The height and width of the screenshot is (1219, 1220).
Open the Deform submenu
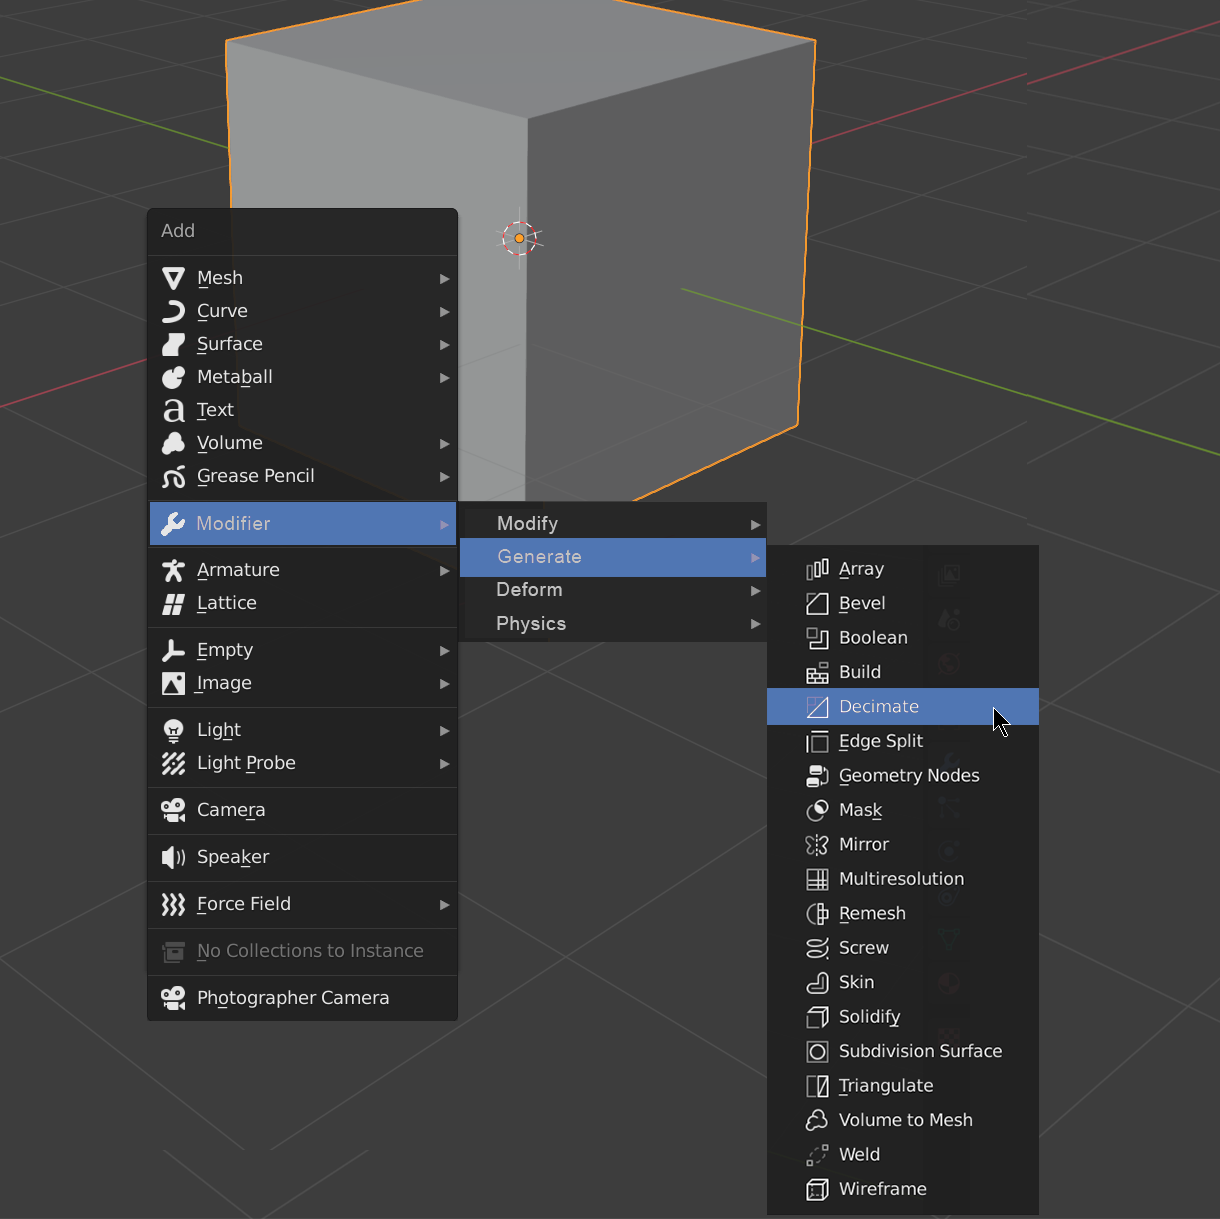click(613, 590)
